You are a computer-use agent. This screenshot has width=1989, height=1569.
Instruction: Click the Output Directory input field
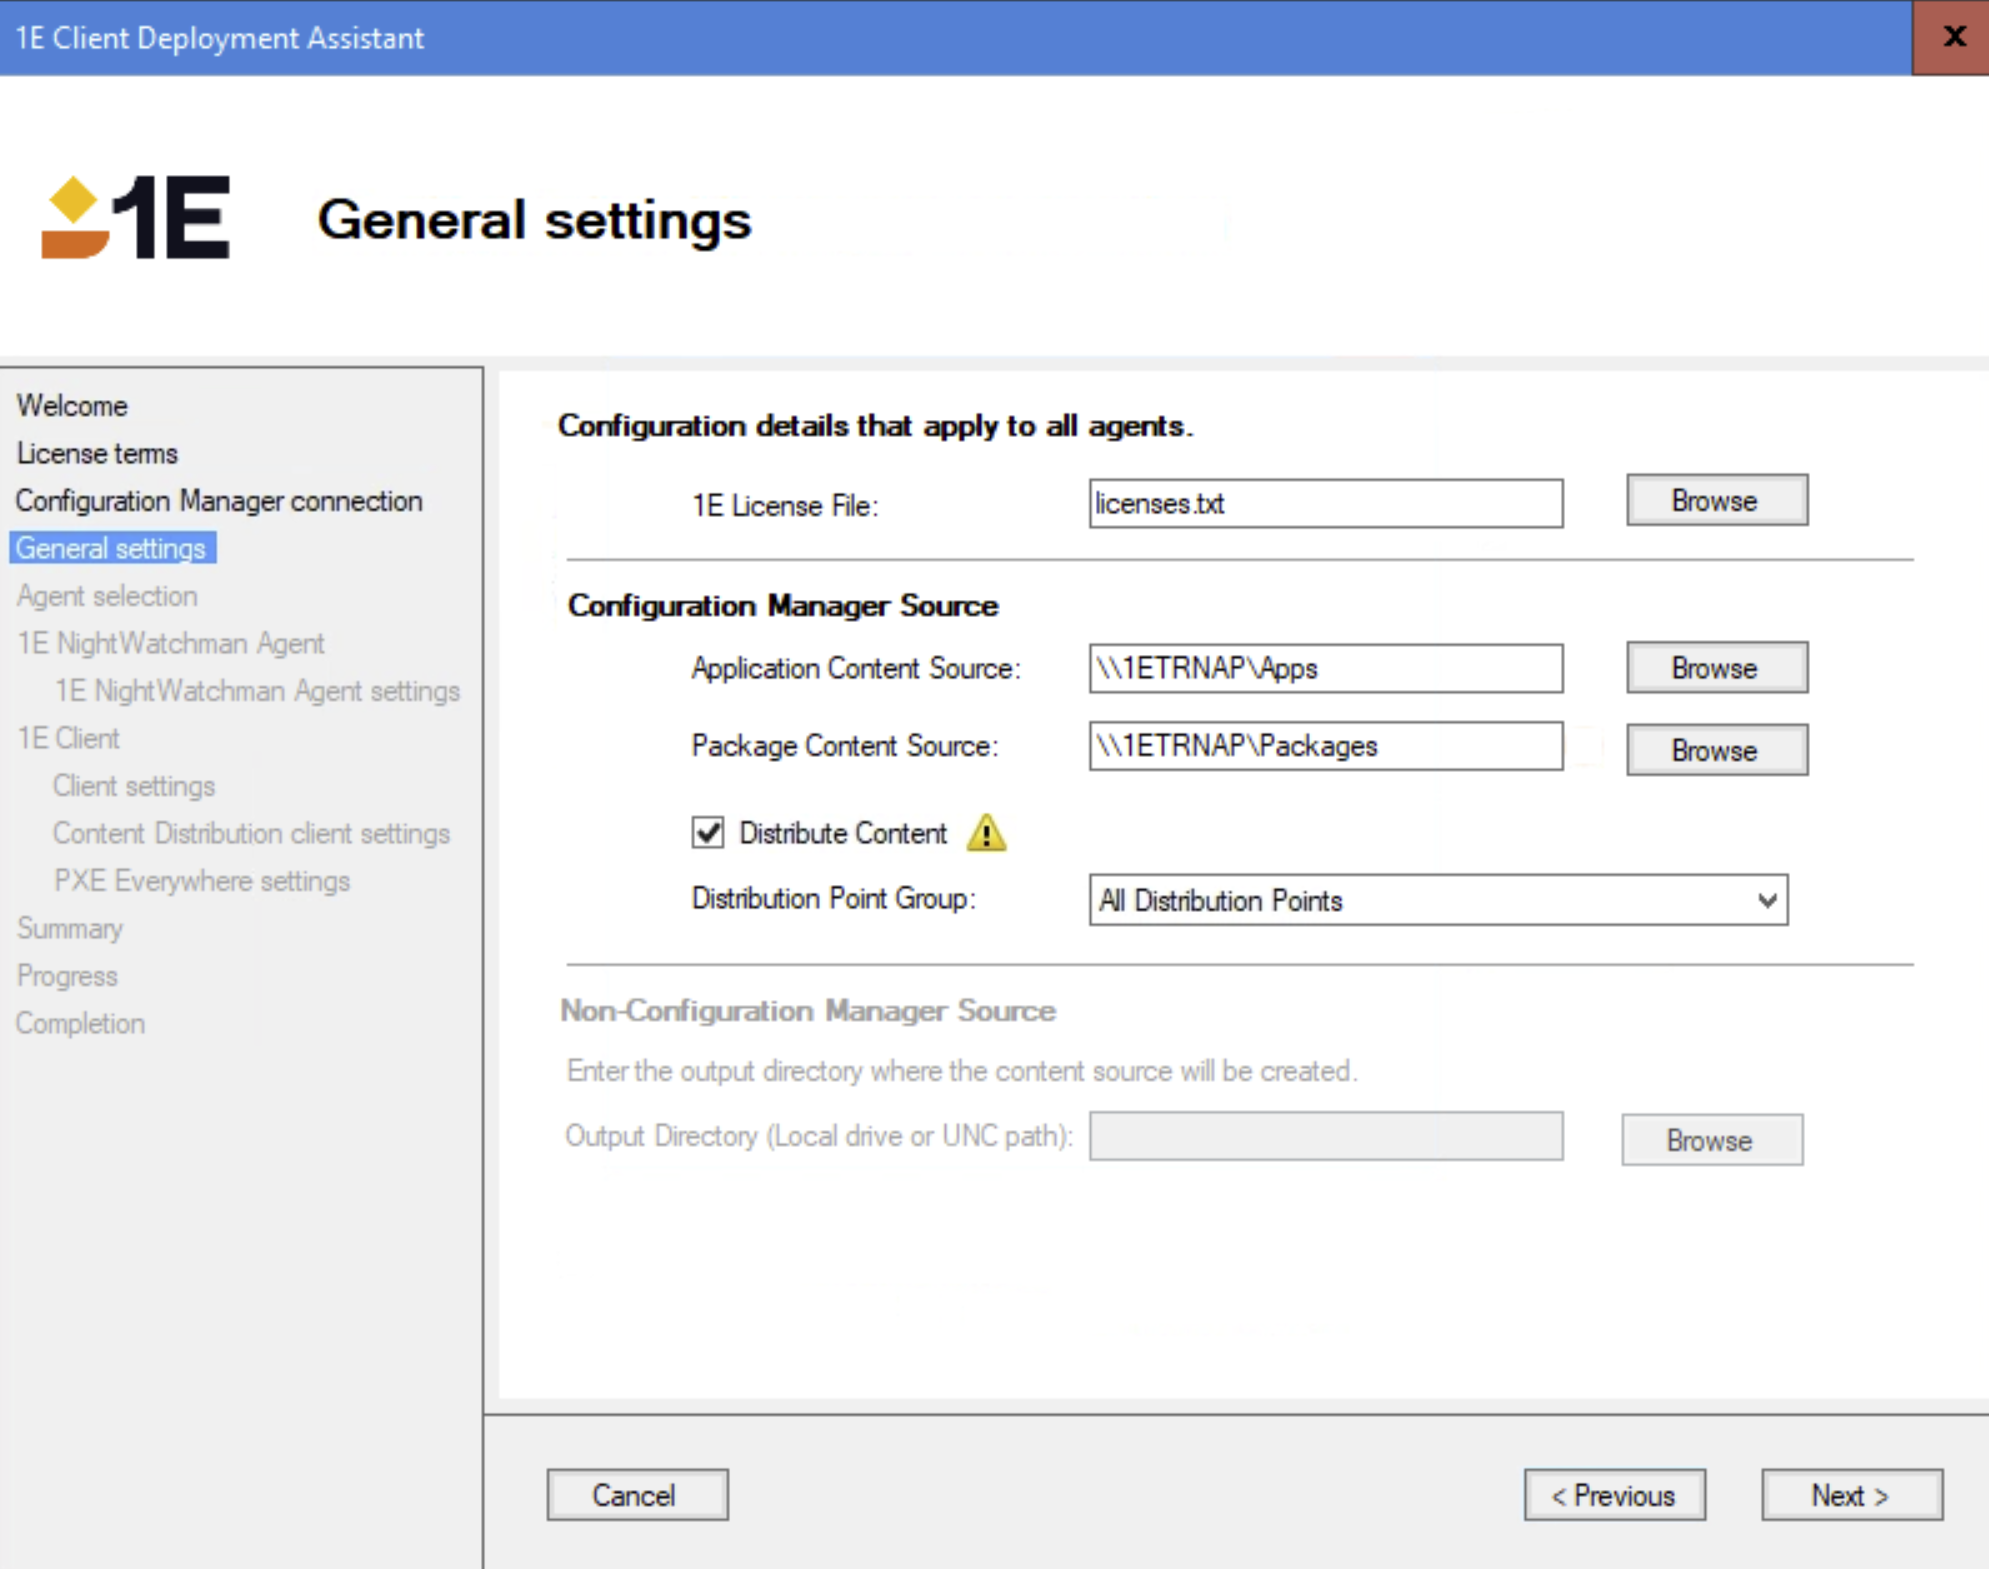point(1325,1136)
